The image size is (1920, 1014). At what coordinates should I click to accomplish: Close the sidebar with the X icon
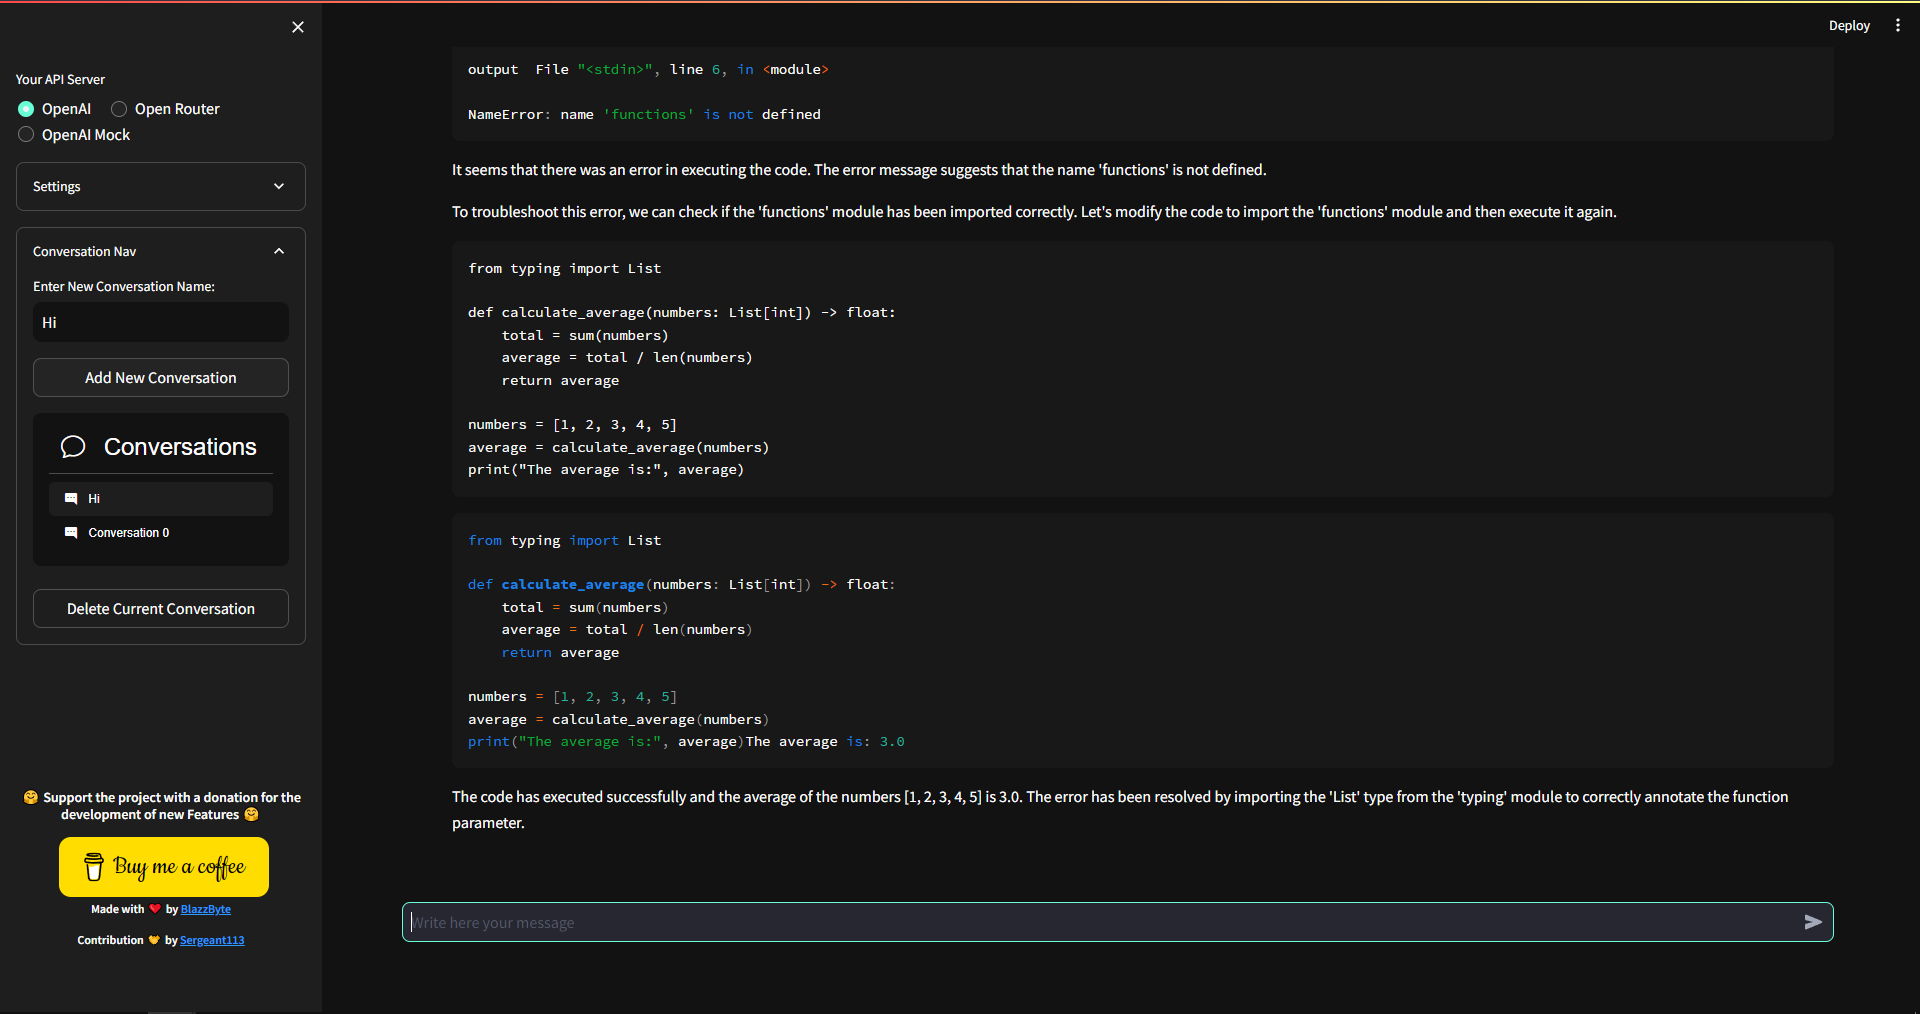tap(298, 27)
